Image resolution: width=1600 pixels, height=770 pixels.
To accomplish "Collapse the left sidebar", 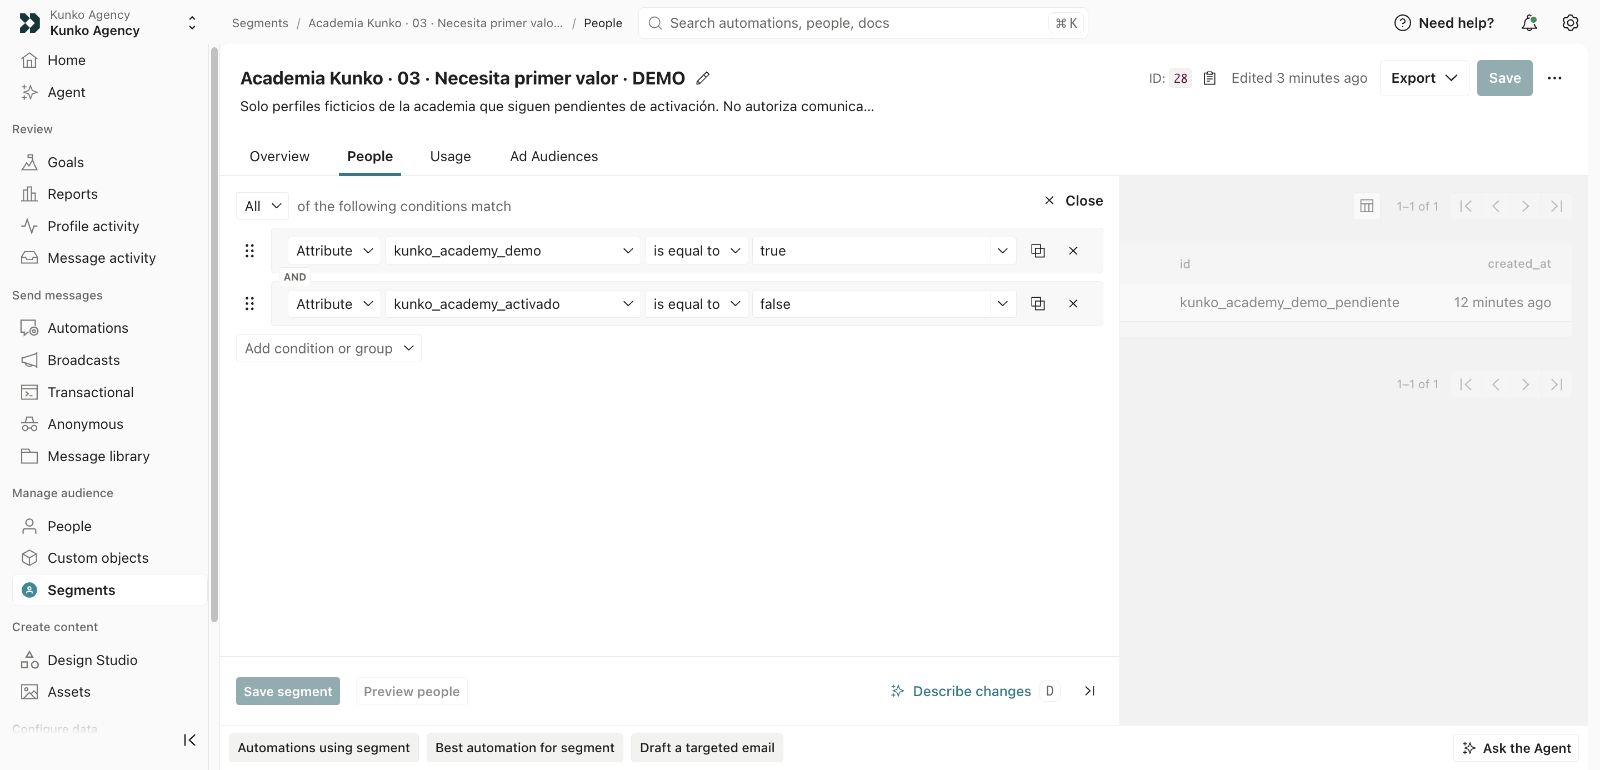I will point(189,740).
